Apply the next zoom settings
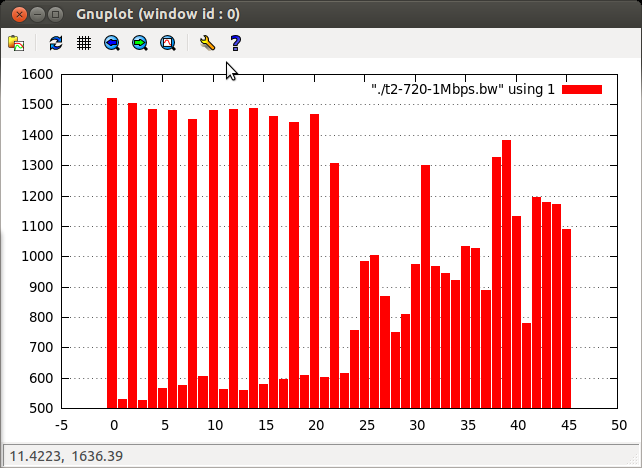The height and width of the screenshot is (468, 642). click(x=140, y=43)
